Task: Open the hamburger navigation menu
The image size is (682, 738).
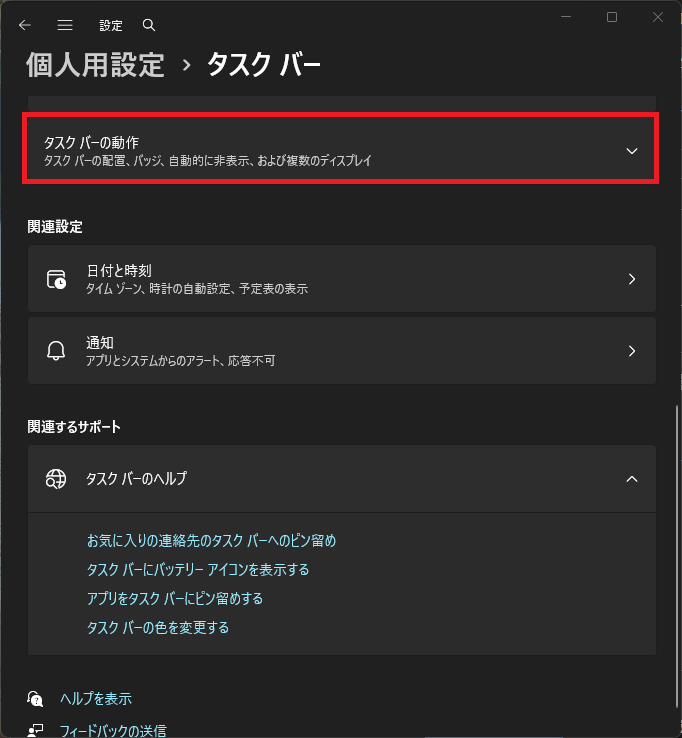Action: (65, 25)
